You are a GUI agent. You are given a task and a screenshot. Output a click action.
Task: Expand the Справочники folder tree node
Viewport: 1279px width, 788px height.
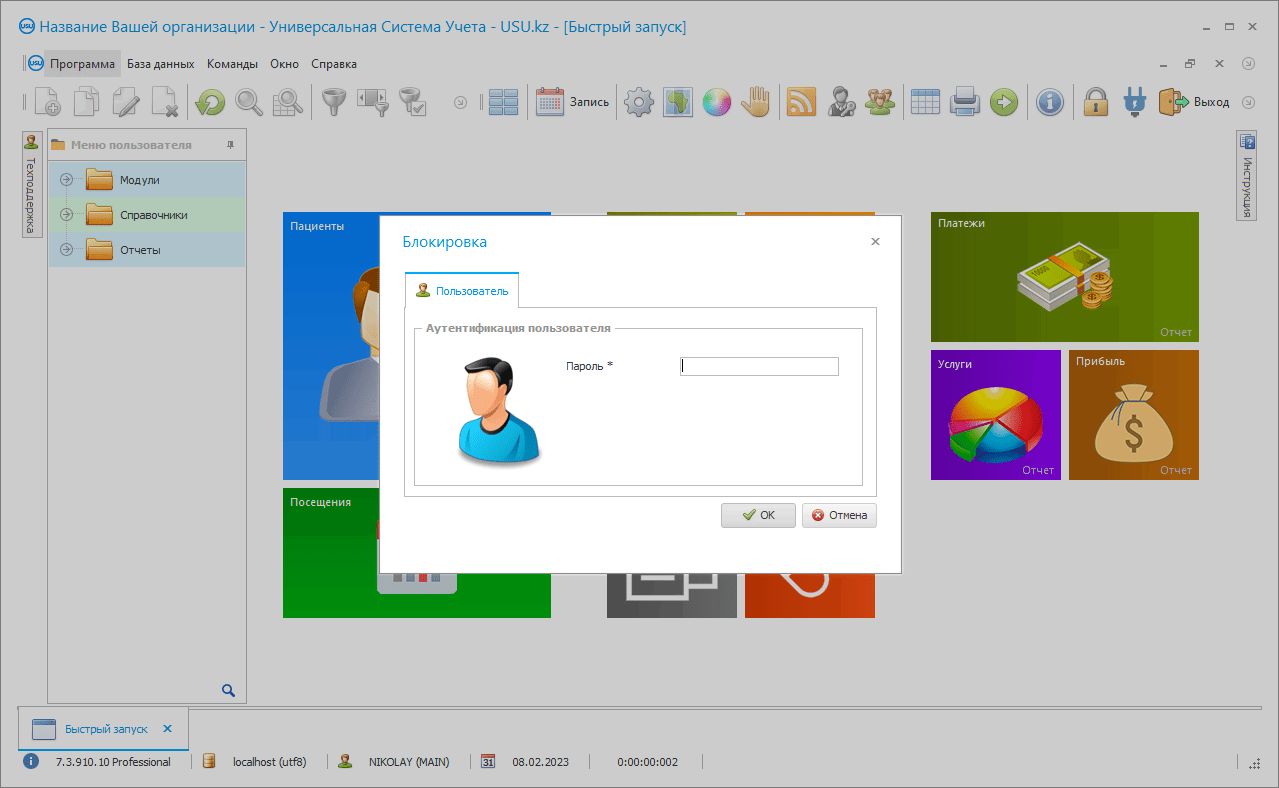click(x=67, y=215)
